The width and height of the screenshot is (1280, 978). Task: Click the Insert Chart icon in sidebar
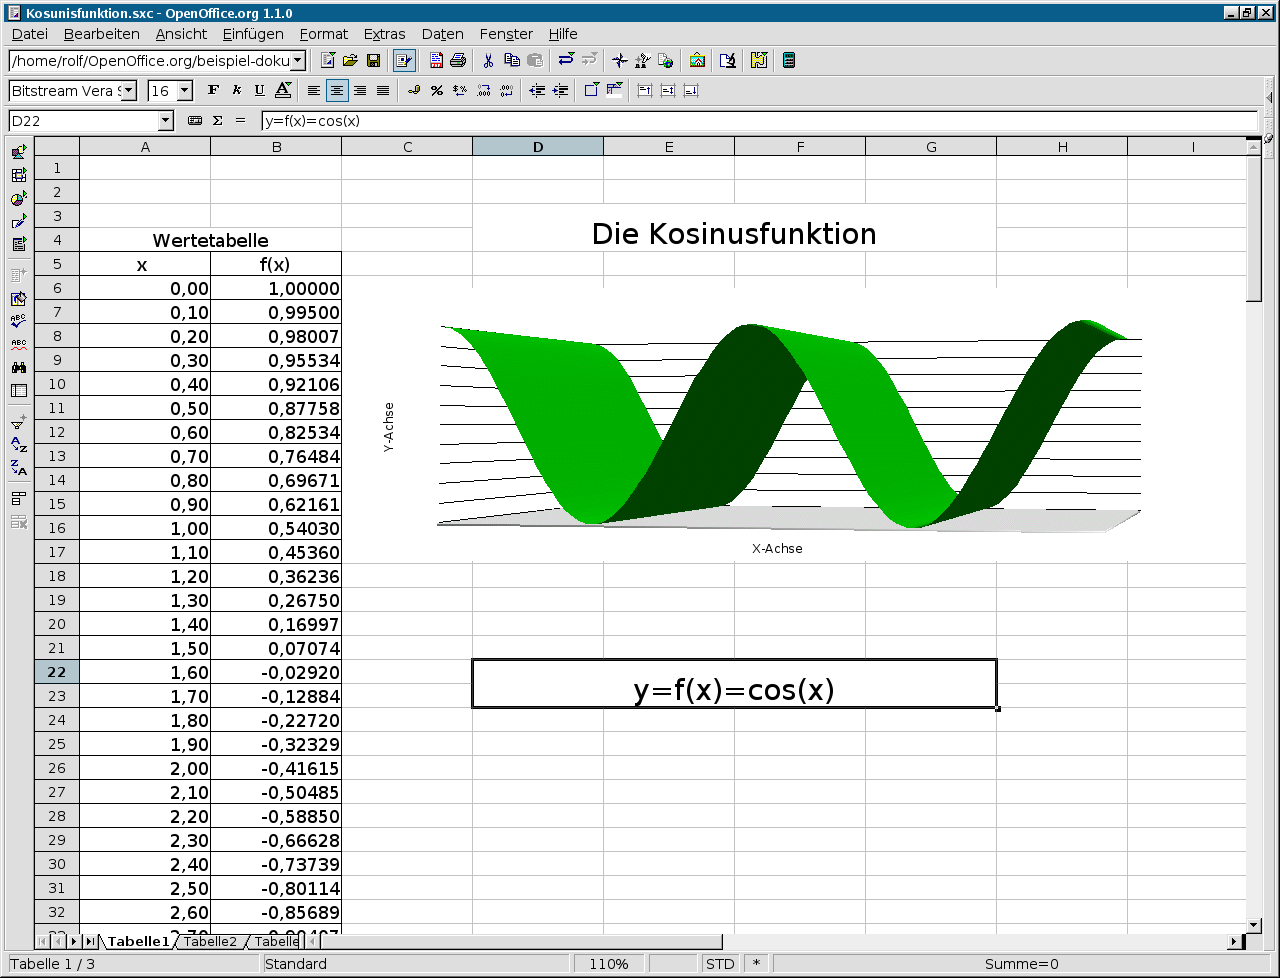19,199
